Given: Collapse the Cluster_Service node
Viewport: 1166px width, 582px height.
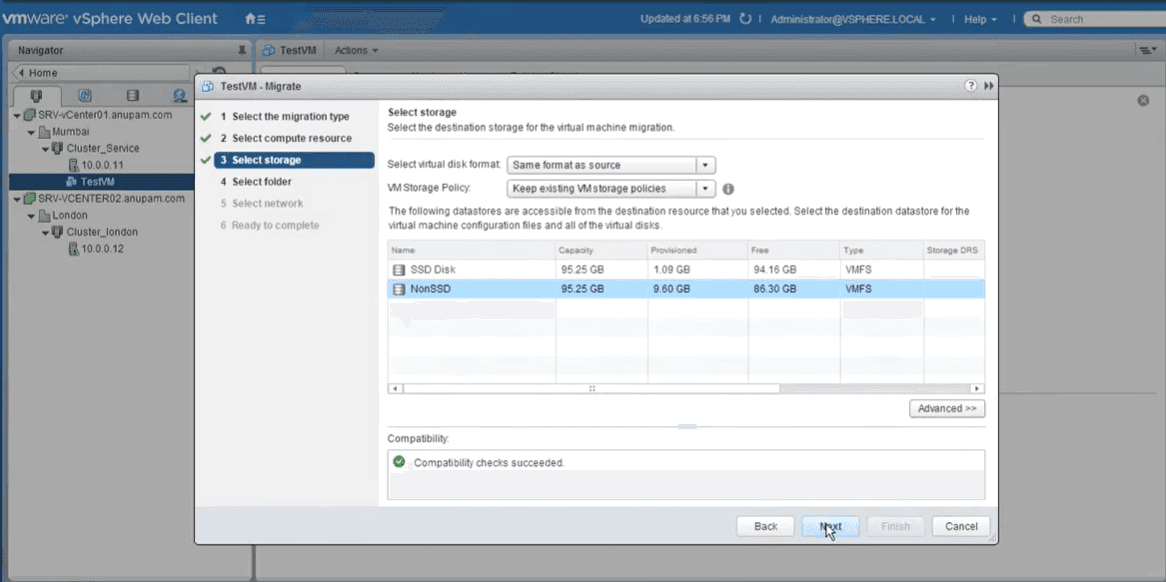Looking at the screenshot, I should 45,149.
